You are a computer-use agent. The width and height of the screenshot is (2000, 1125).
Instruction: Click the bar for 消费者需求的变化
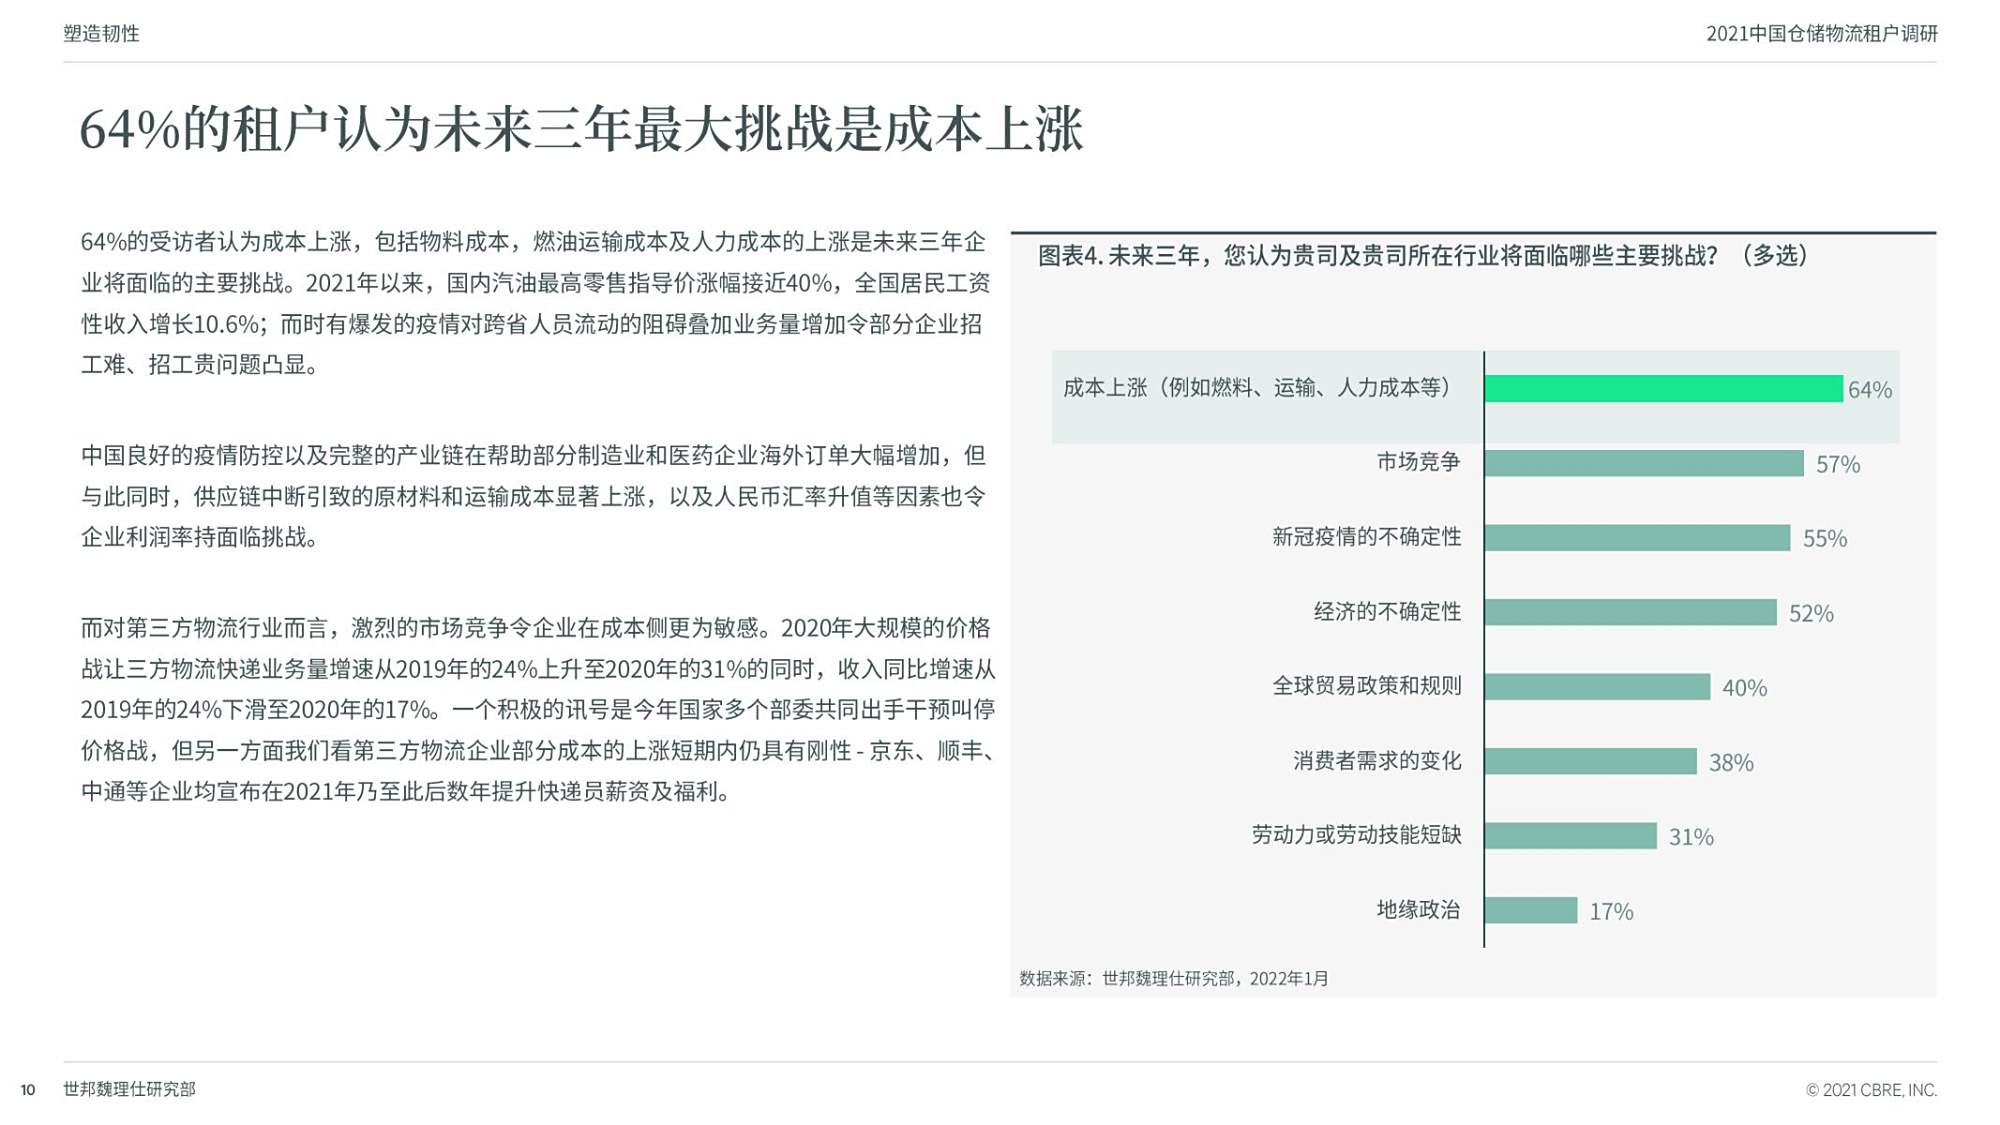point(1590,761)
